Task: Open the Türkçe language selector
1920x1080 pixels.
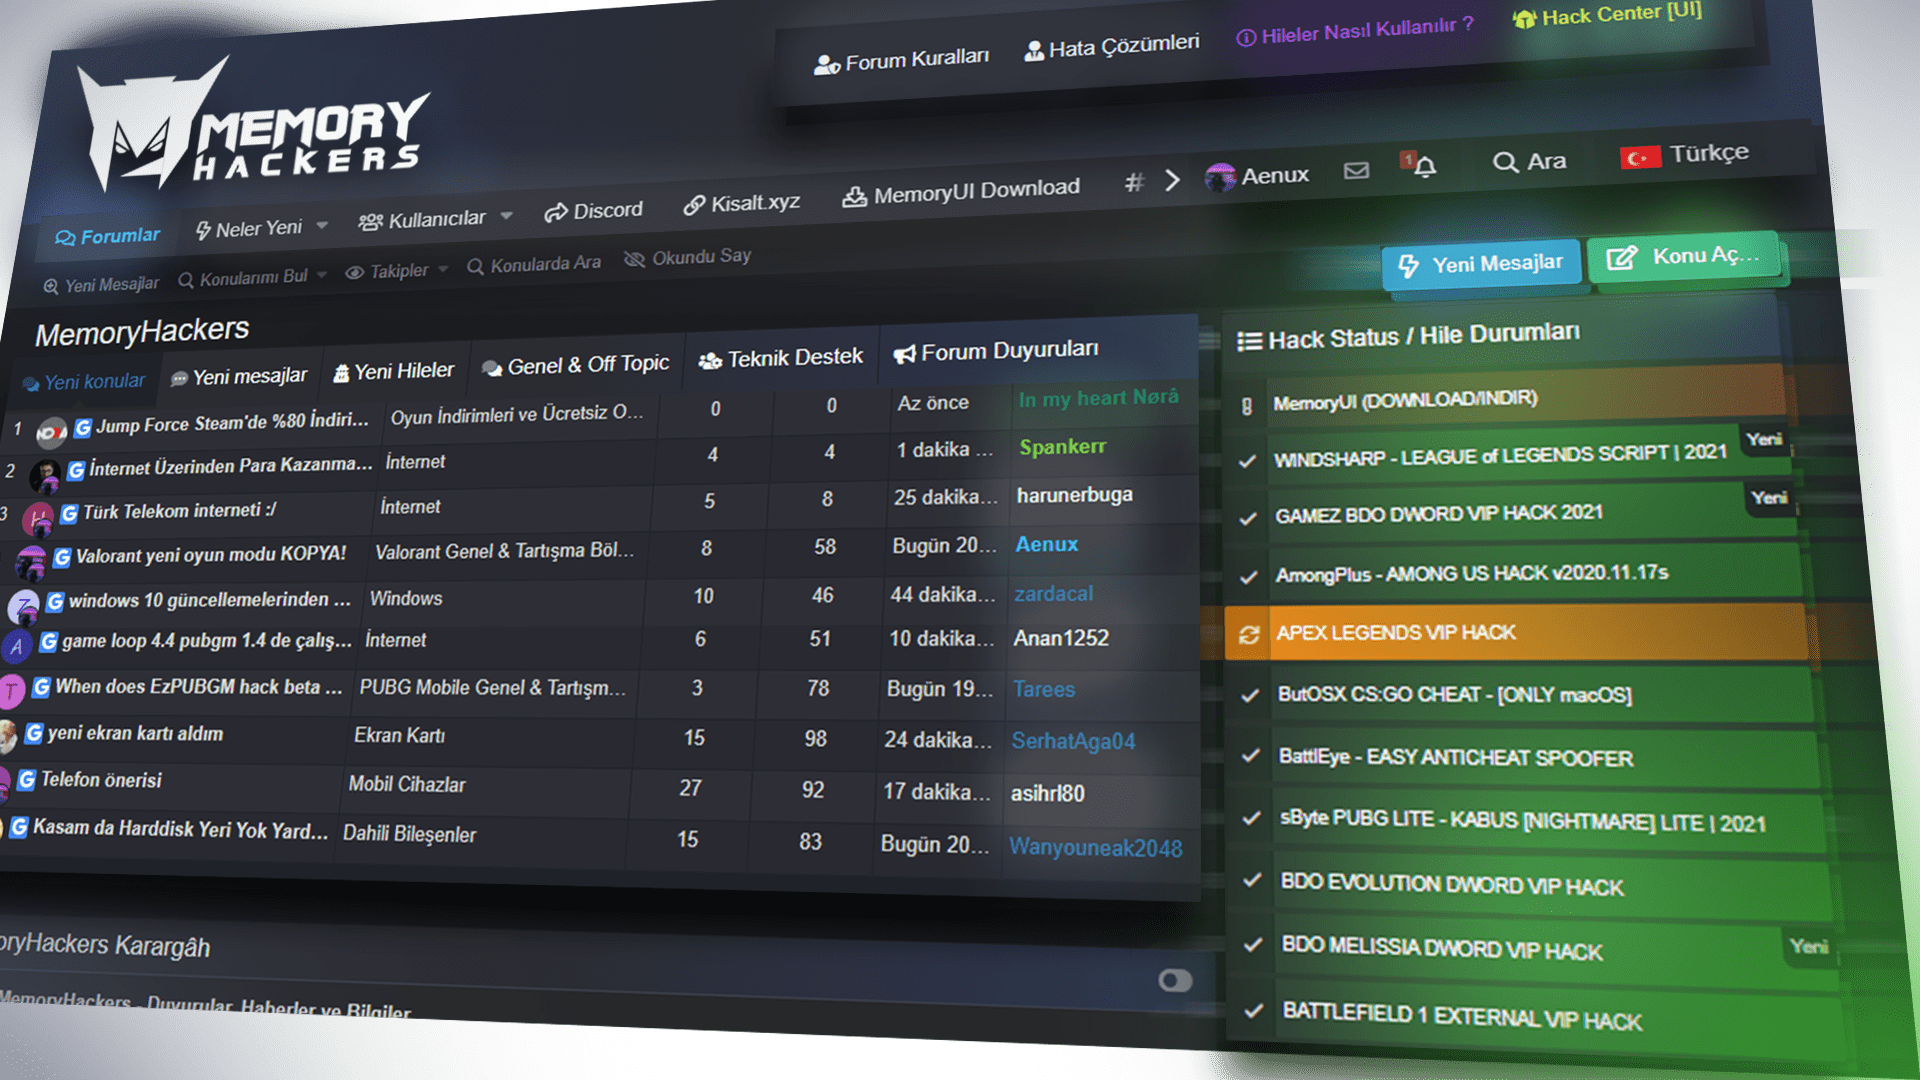Action: [1685, 155]
